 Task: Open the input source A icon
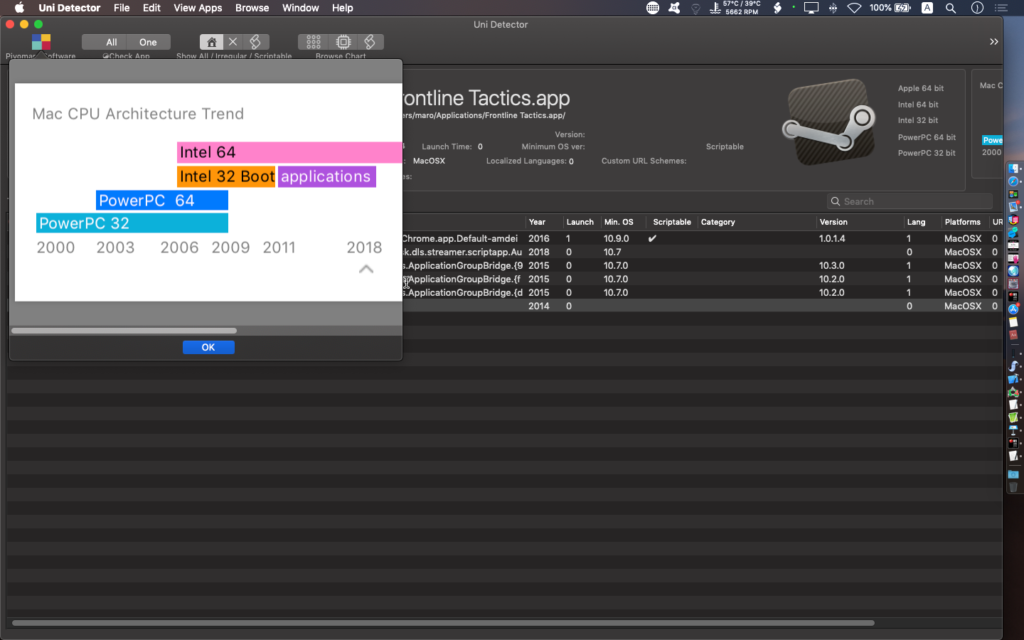tap(927, 8)
